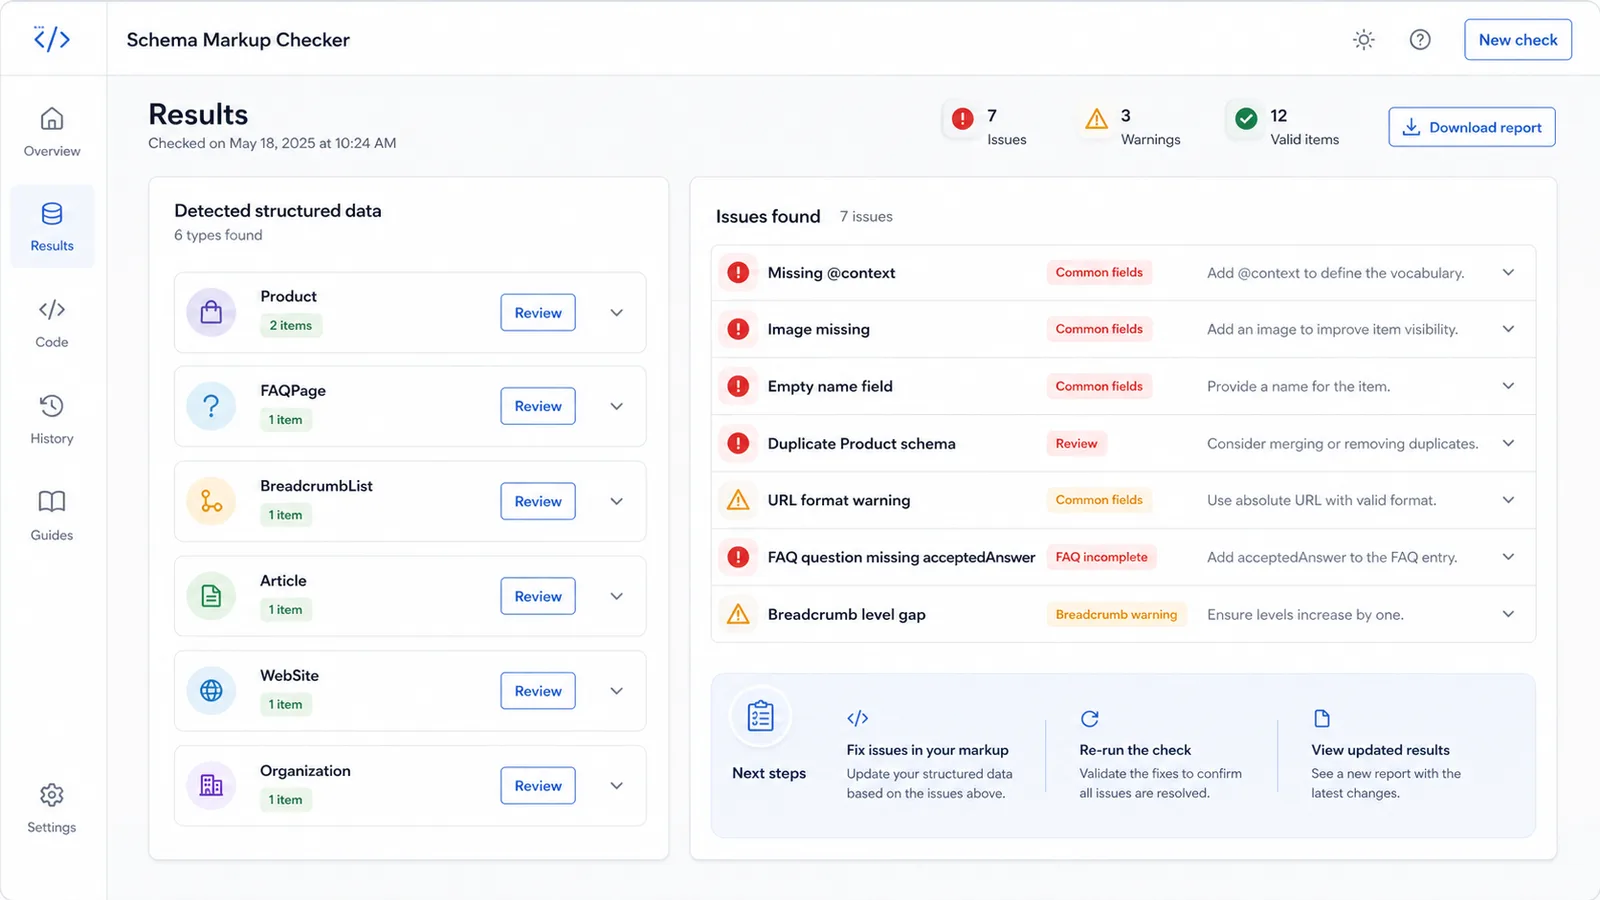The height and width of the screenshot is (900, 1600).
Task: Click the Schema Markup Checker logo icon
Action: pyautogui.click(x=52, y=39)
